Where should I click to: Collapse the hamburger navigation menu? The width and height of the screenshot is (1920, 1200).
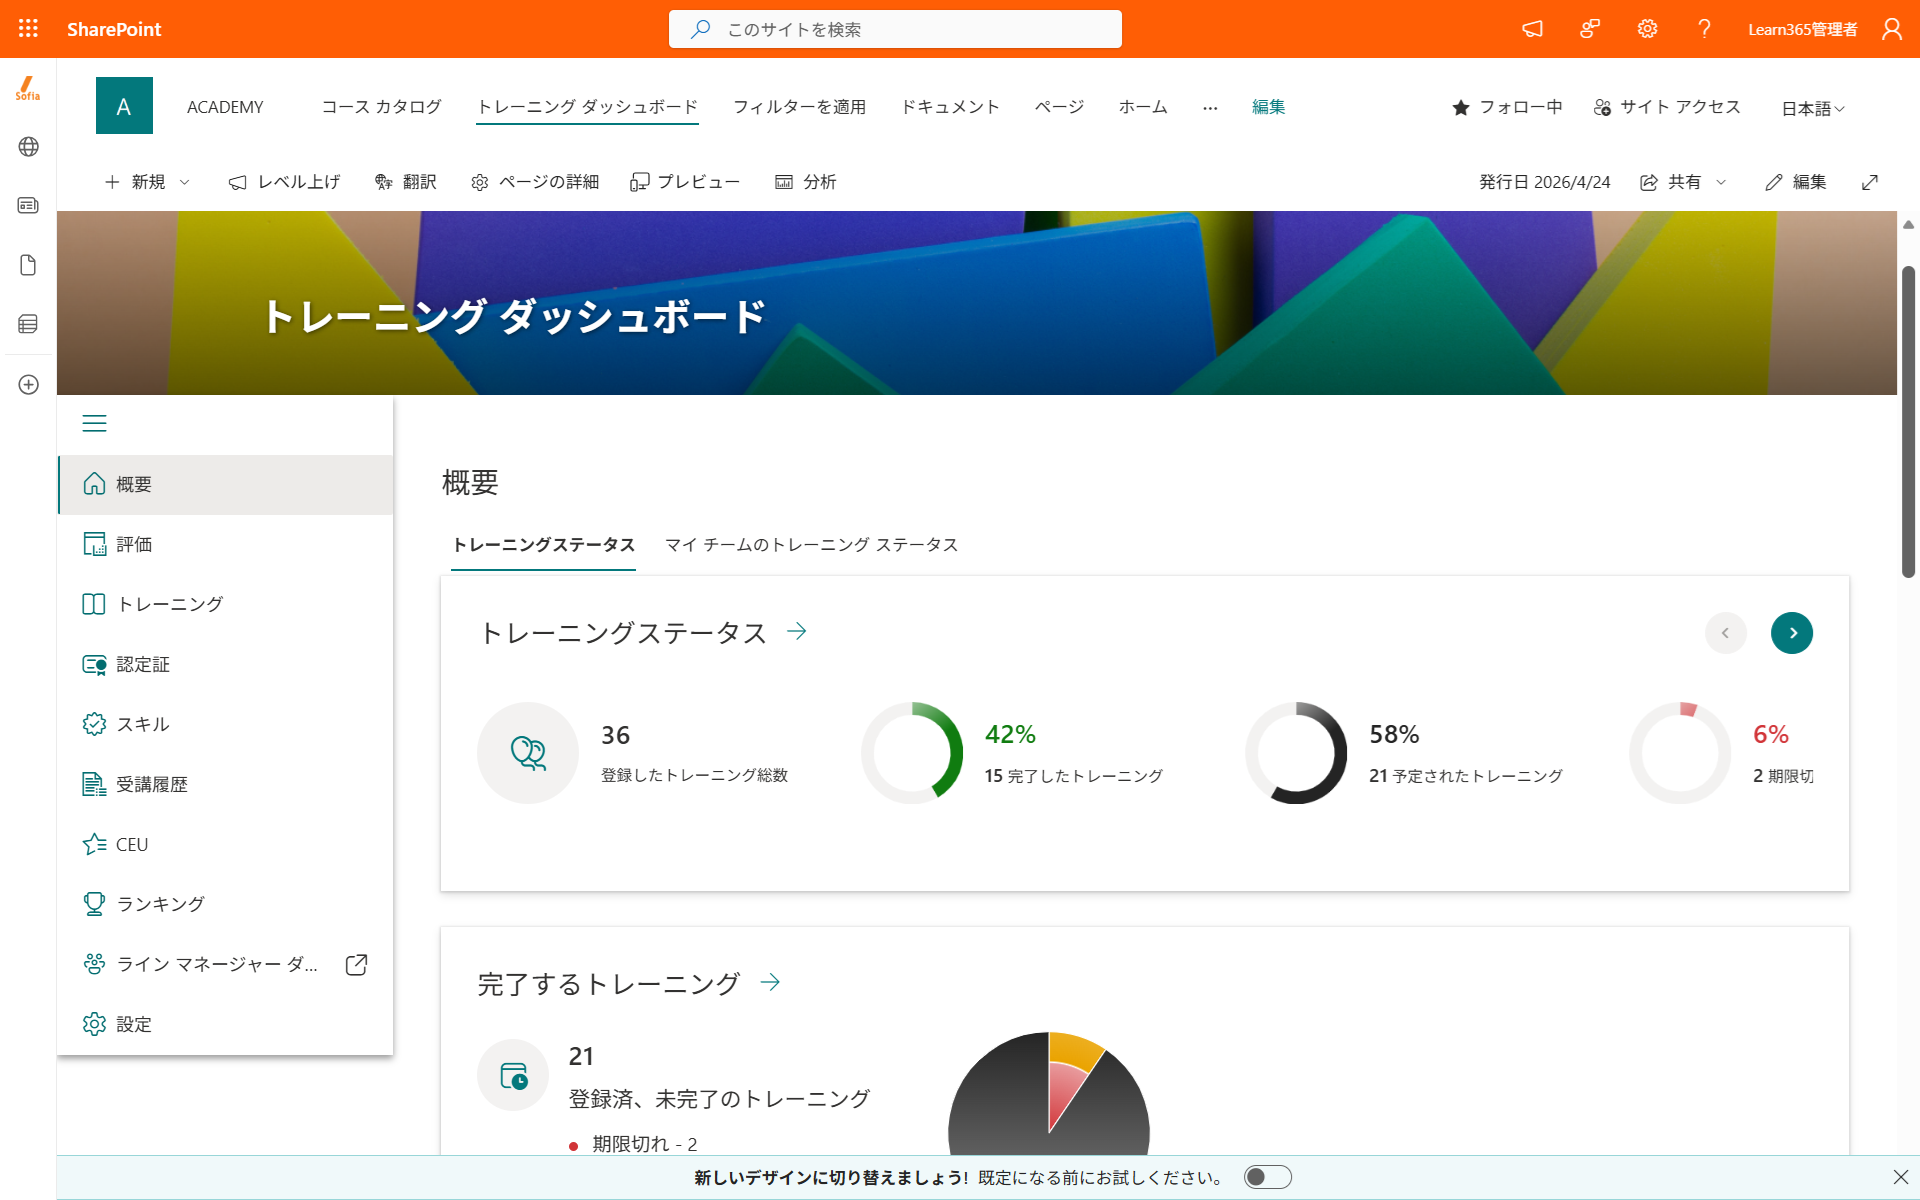pos(94,423)
